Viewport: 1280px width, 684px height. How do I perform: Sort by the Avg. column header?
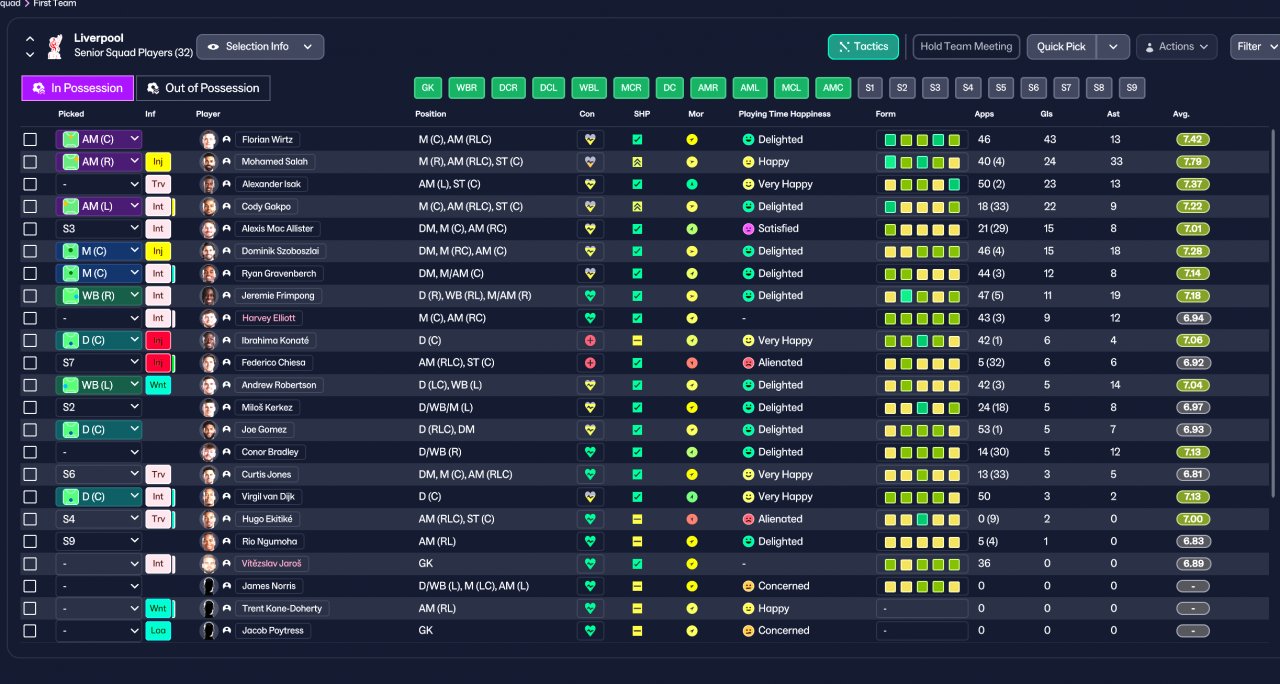click(x=1181, y=114)
